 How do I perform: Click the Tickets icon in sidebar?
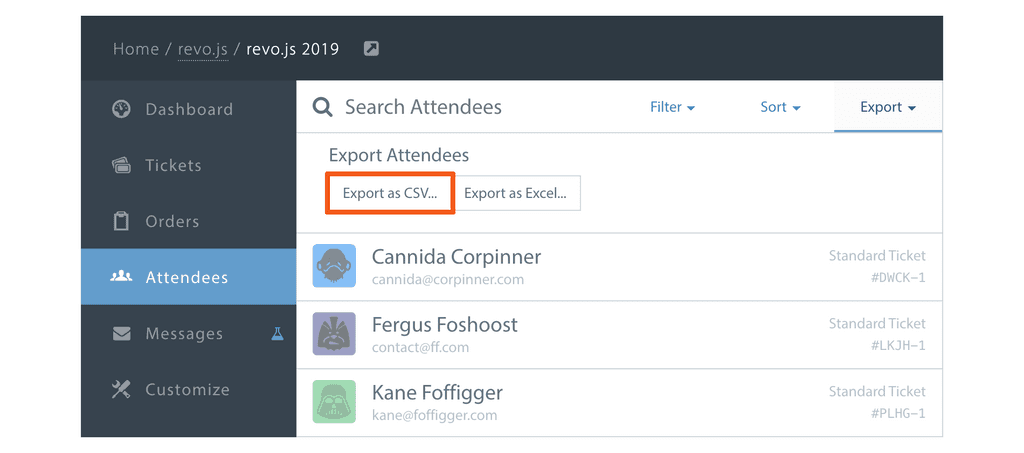(x=121, y=165)
